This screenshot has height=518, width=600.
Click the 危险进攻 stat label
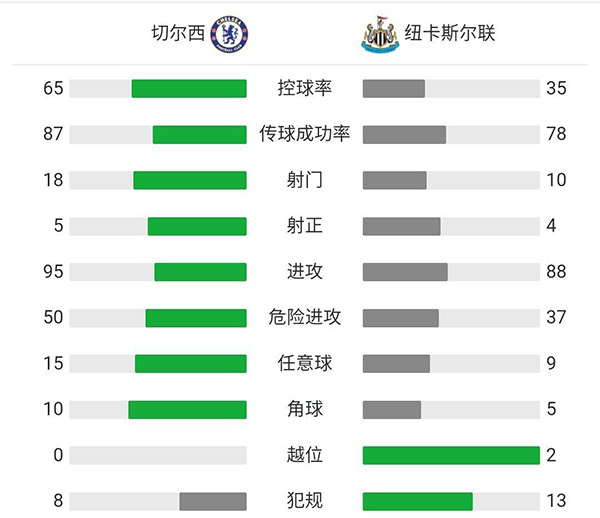click(305, 317)
